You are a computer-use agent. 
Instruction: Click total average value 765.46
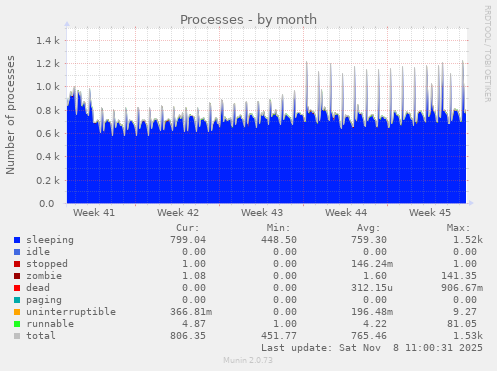(x=369, y=336)
